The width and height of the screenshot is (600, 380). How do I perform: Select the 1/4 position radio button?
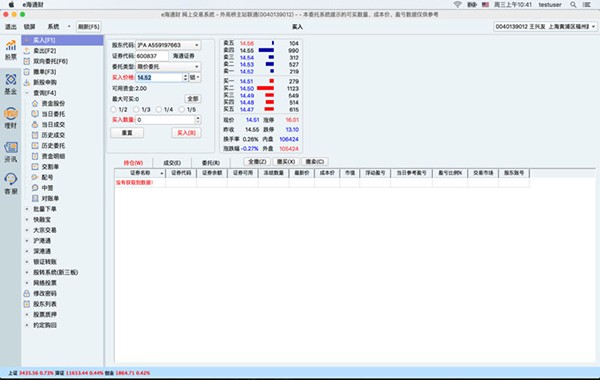click(159, 109)
